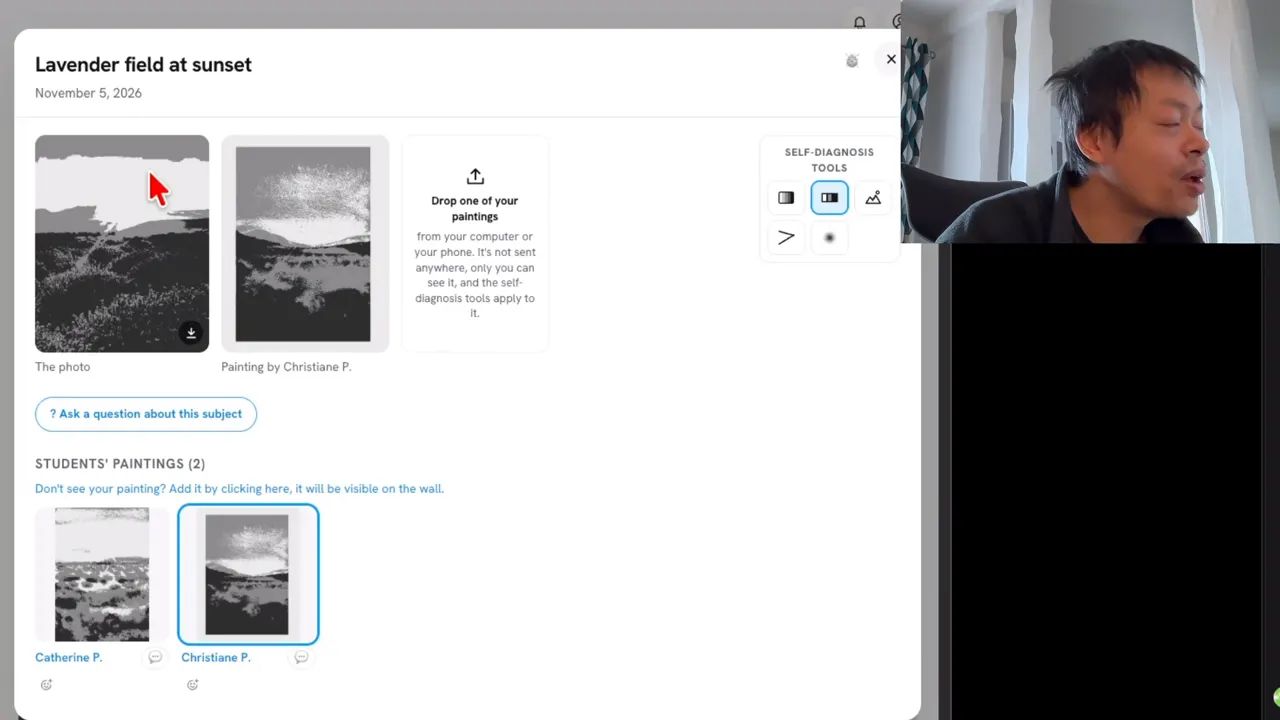Click the bug report icon near close
Screen dimensions: 1280x720
(852, 61)
